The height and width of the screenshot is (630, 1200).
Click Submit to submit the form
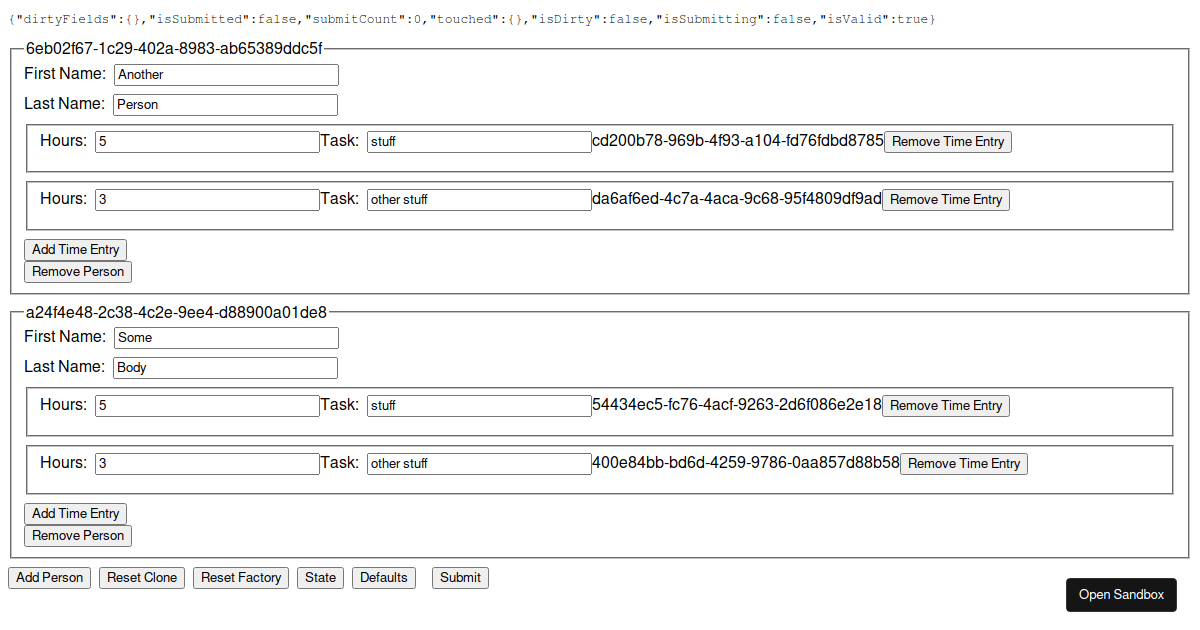click(x=460, y=577)
